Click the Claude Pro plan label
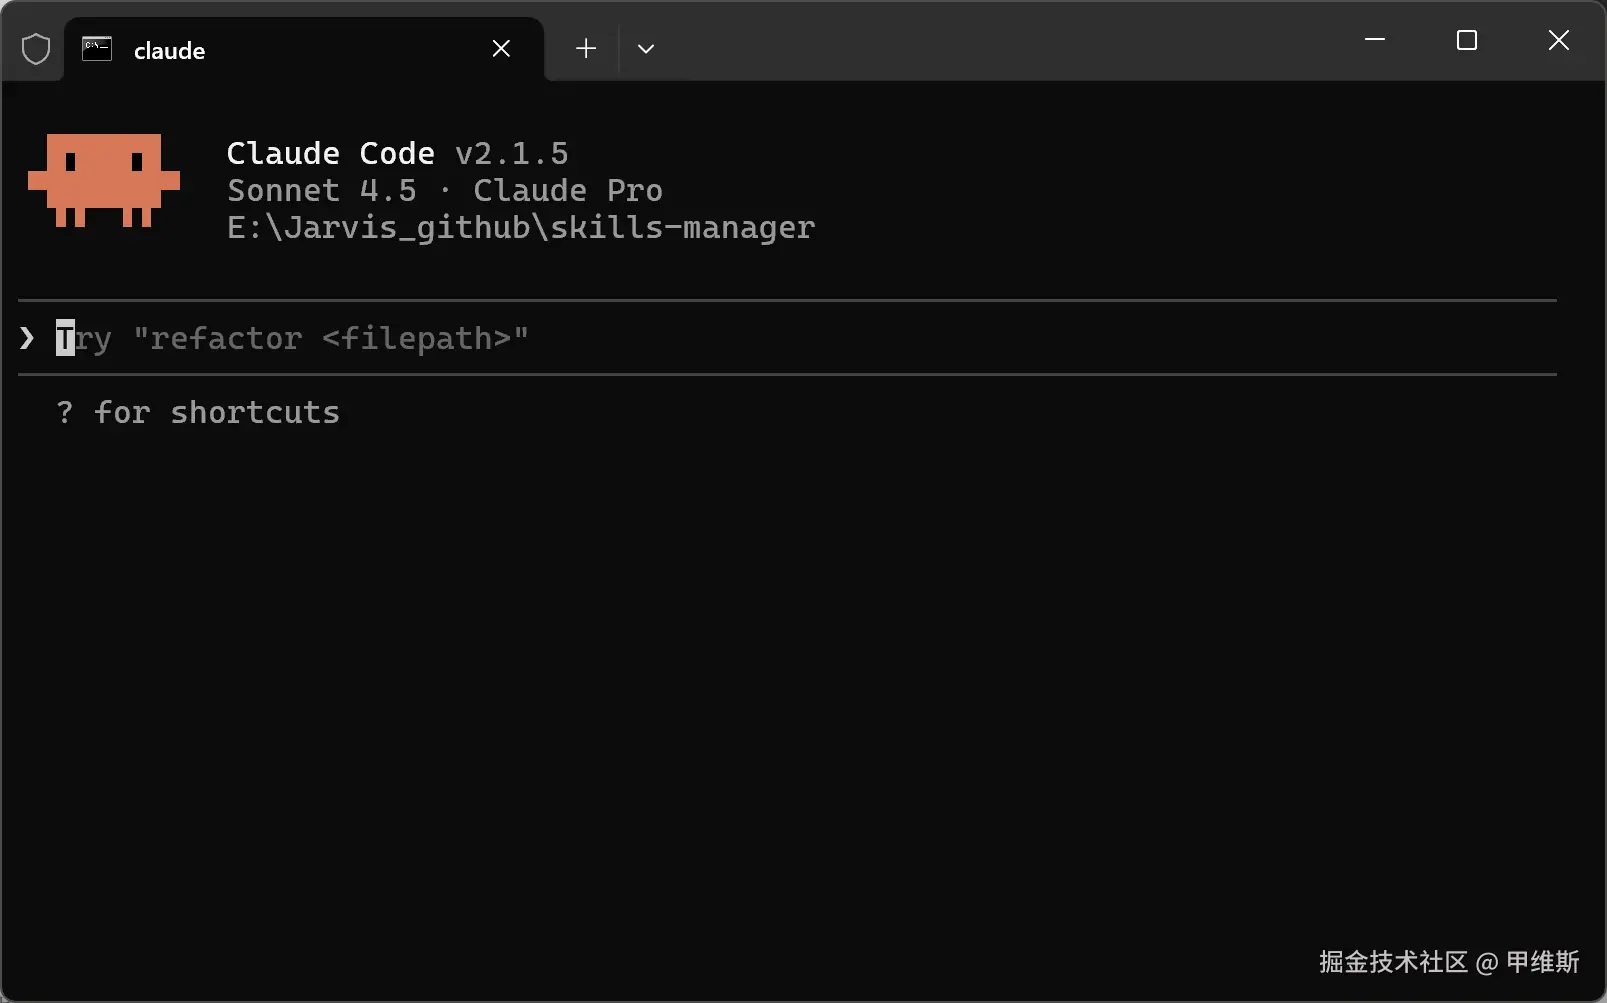This screenshot has width=1607, height=1003. point(567,190)
